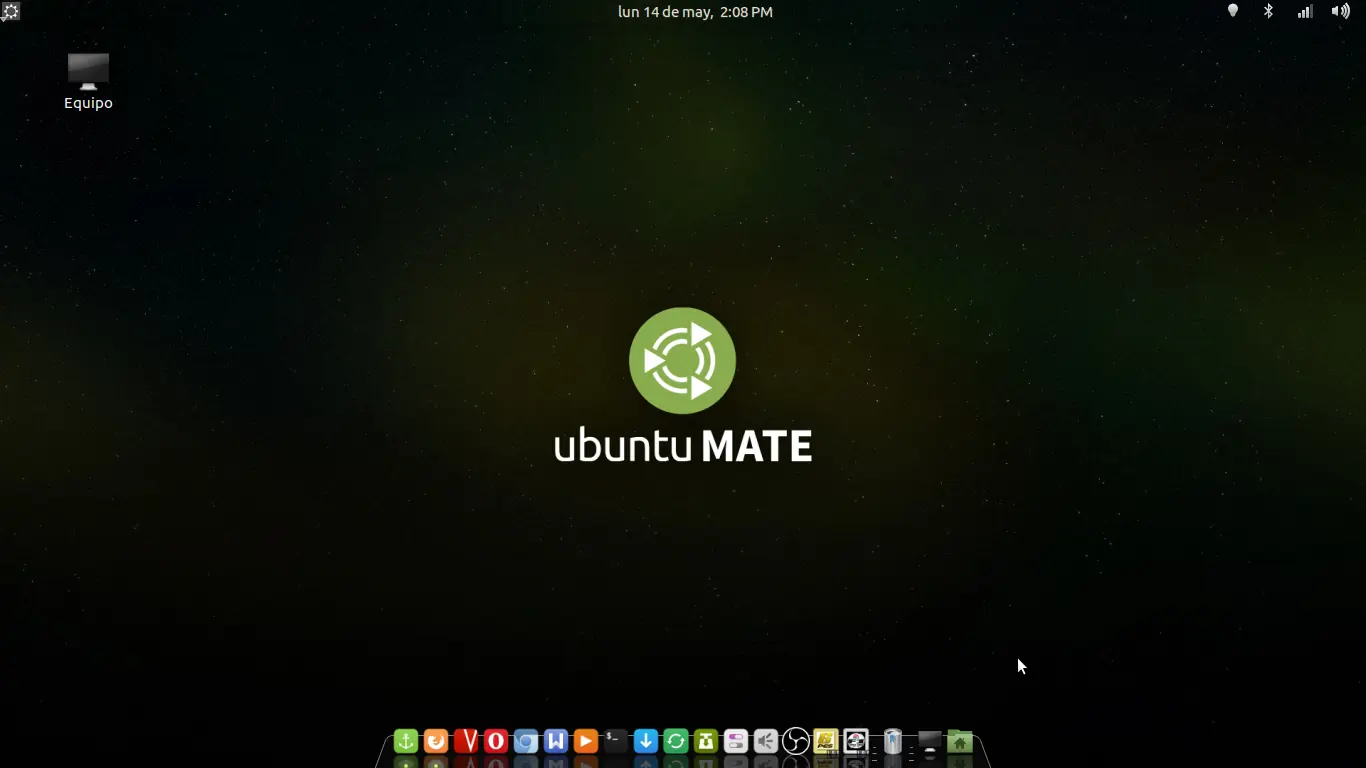
Task: Open the blue download arrow icon
Action: [645, 741]
